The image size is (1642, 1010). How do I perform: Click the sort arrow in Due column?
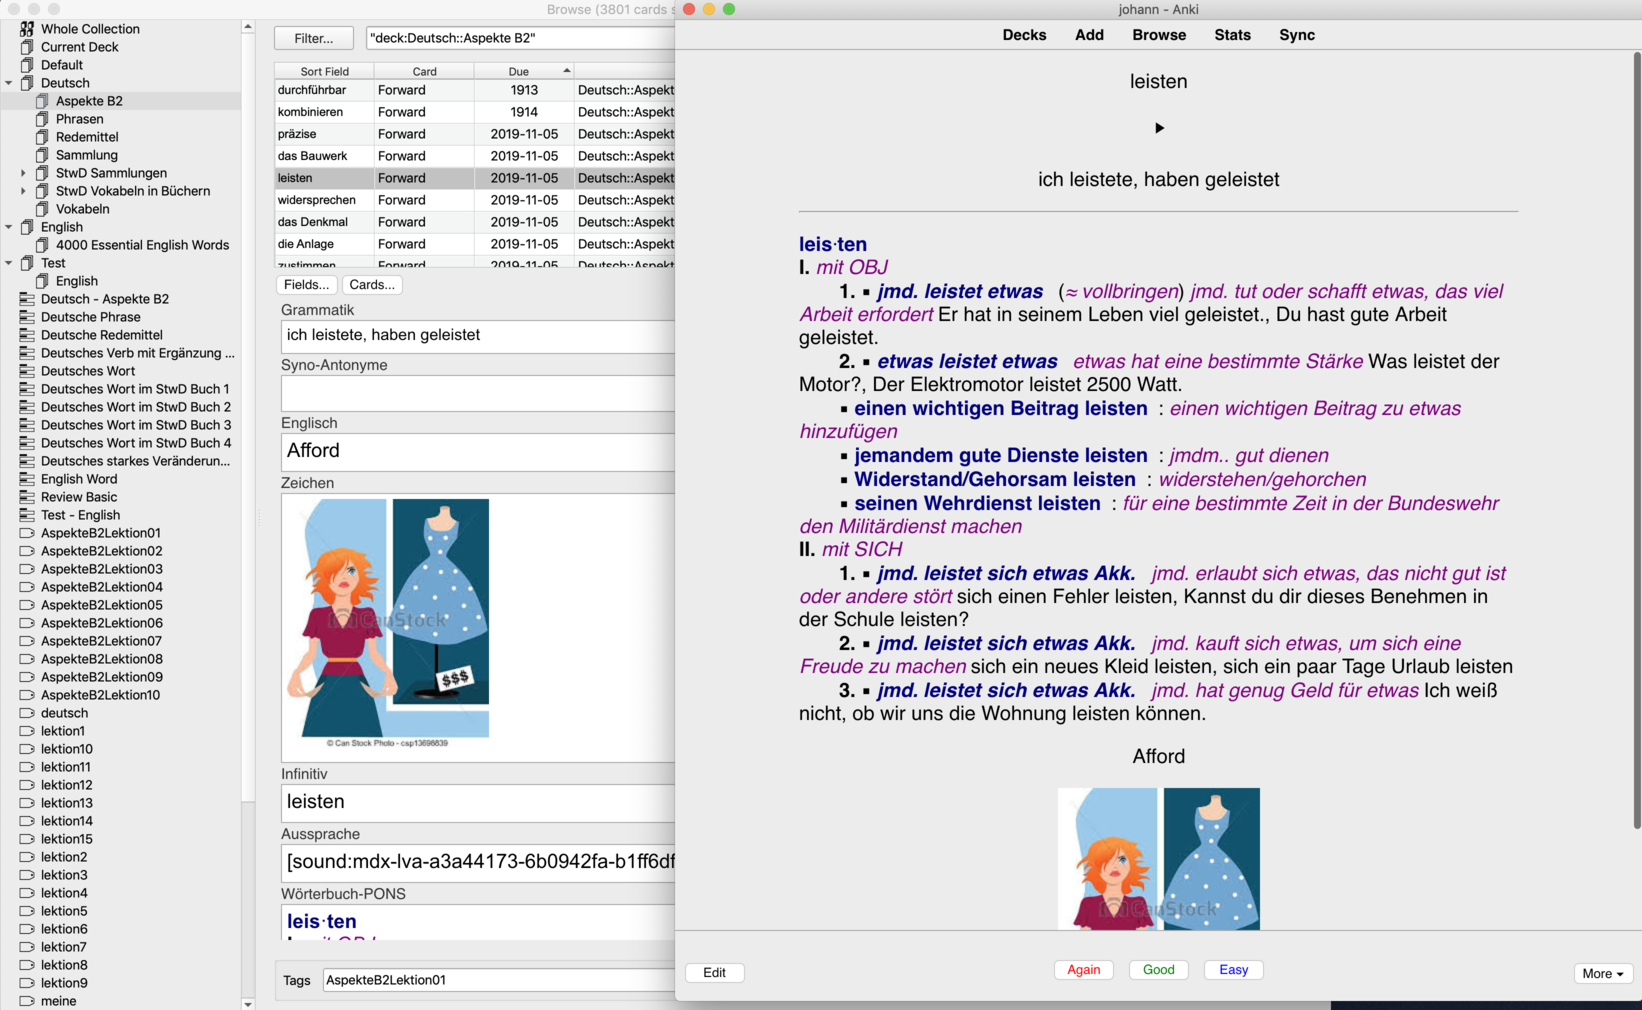[567, 71]
